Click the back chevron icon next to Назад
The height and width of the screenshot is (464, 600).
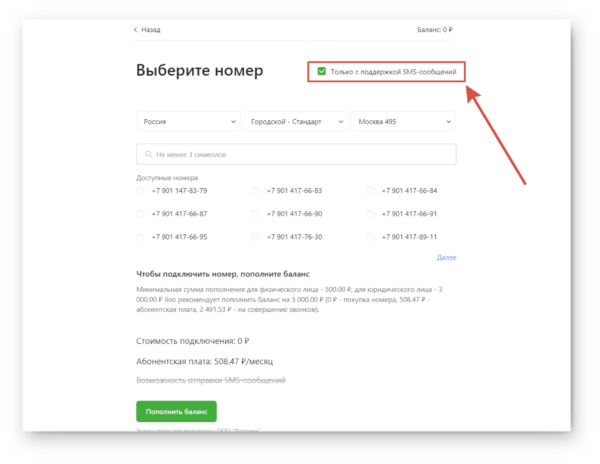click(x=135, y=29)
